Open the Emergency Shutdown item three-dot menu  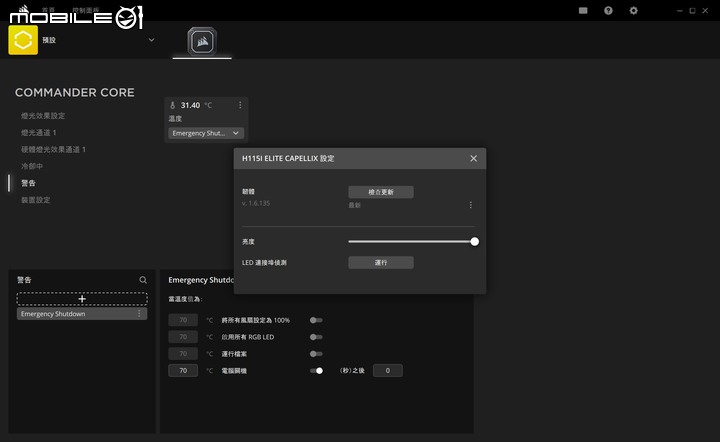(140, 314)
